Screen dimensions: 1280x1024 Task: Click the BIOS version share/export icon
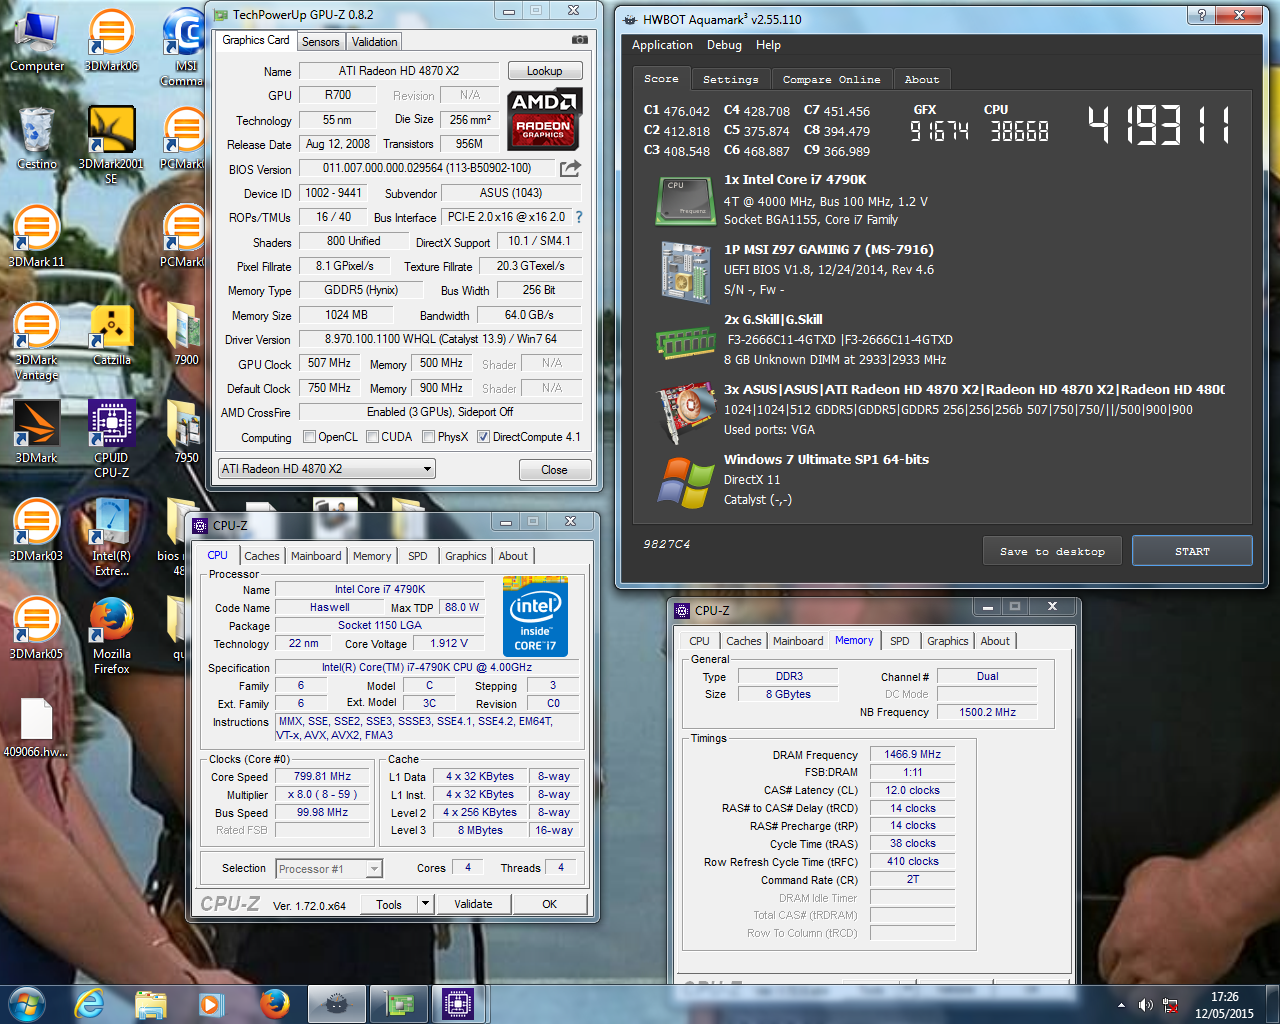(570, 168)
